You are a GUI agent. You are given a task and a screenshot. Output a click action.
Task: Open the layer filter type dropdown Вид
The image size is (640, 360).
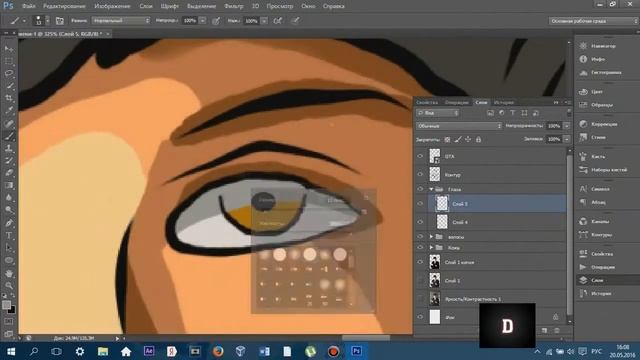pyautogui.click(x=438, y=113)
